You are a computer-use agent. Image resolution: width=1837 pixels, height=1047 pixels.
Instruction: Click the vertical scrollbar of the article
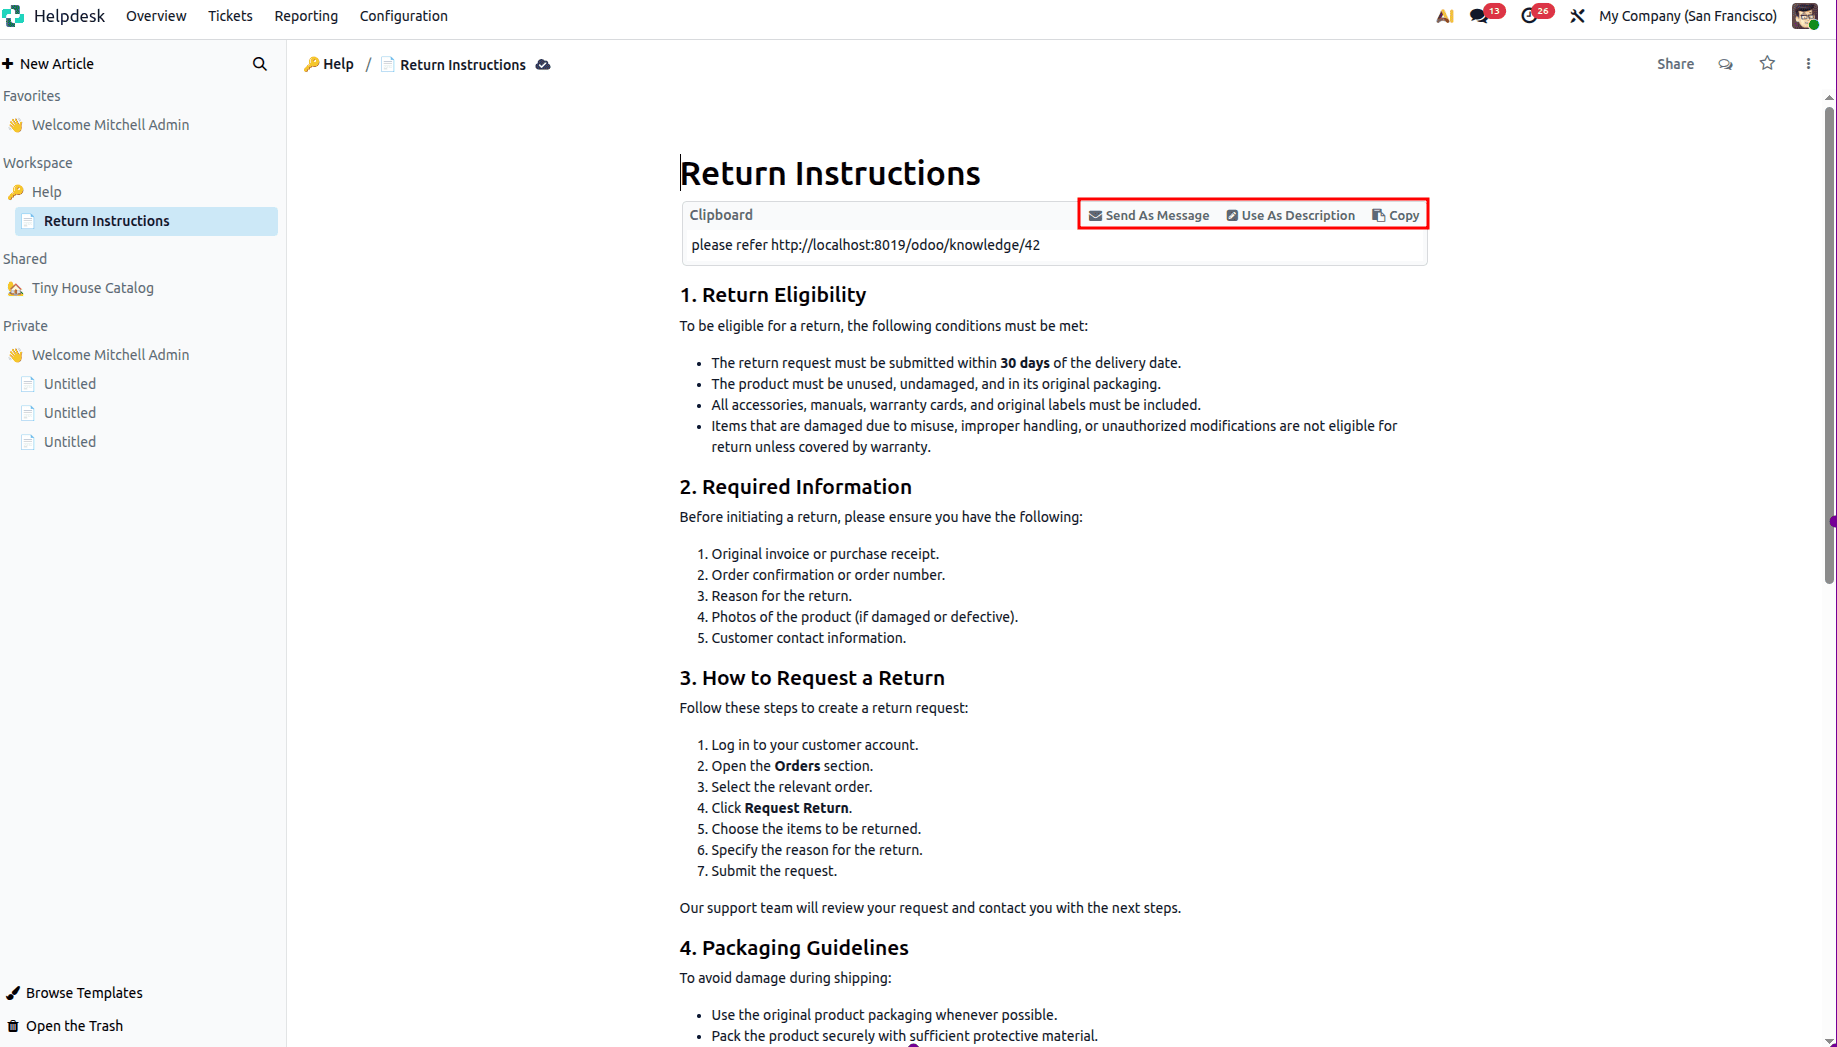1829,345
